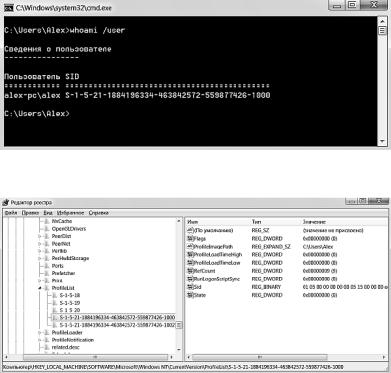Select the ProfileLoader key label
Viewport: 391px width, 373px height.
(x=67, y=333)
